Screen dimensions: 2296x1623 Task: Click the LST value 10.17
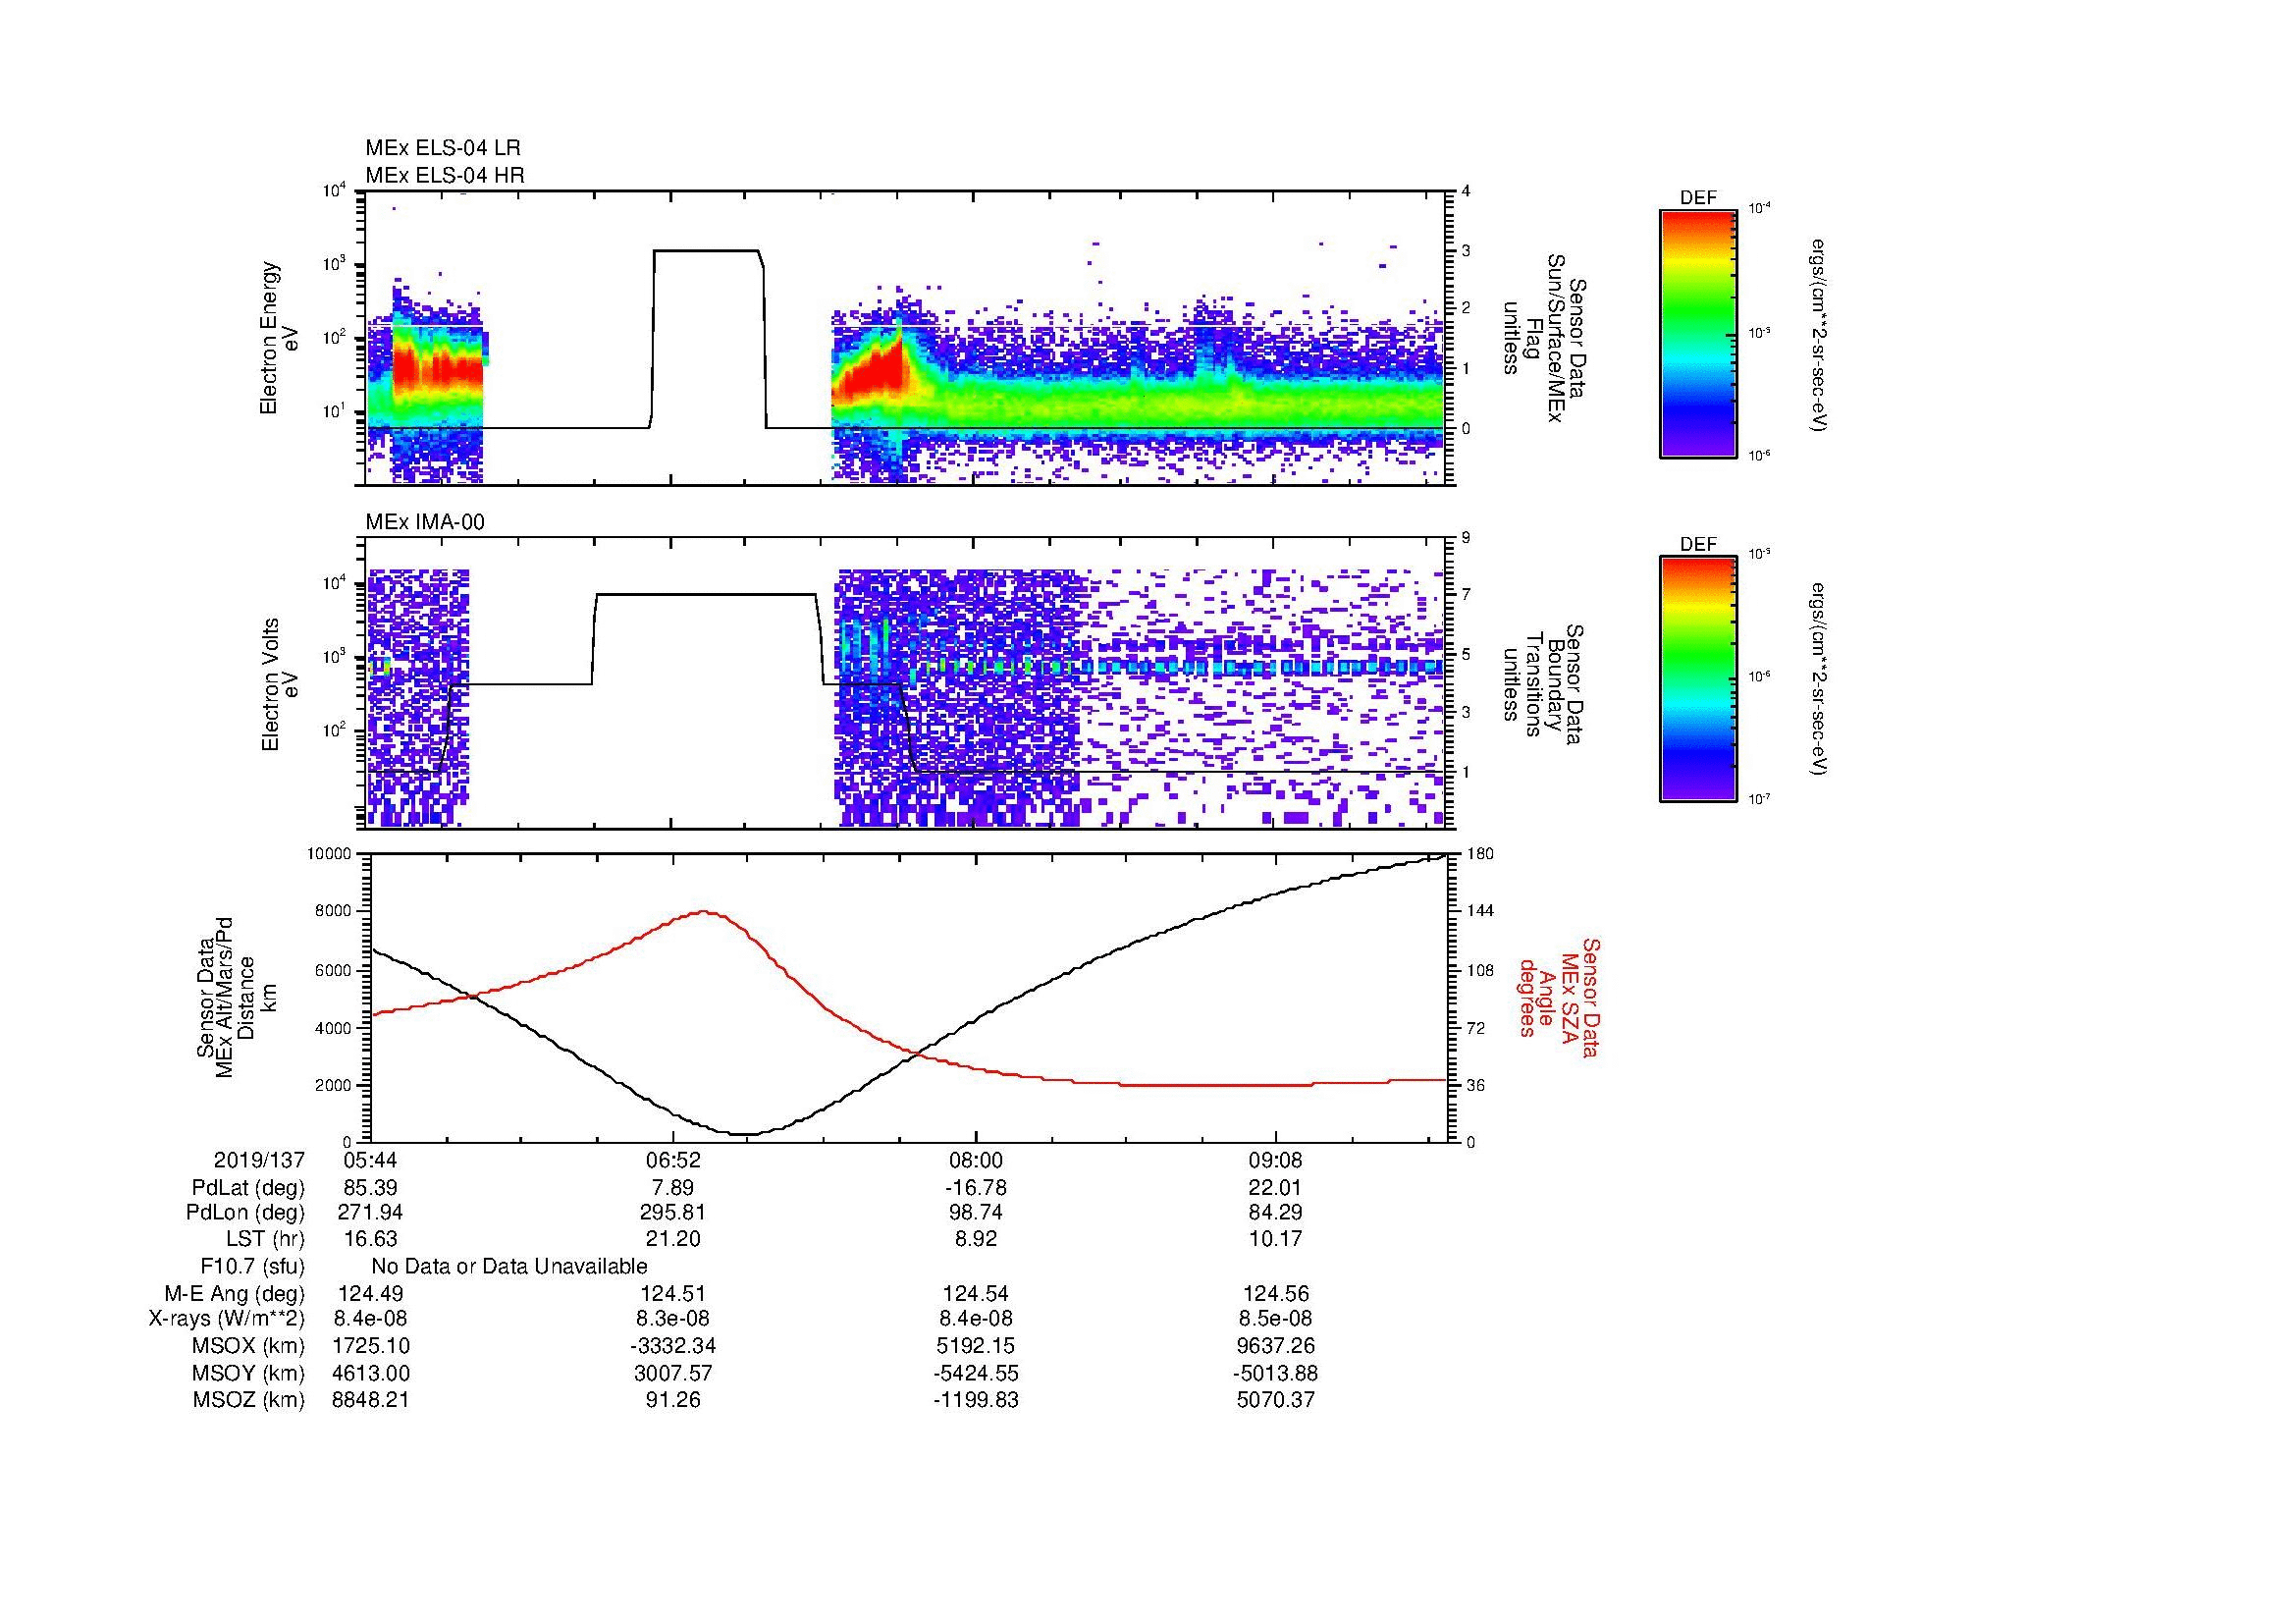point(1276,1239)
